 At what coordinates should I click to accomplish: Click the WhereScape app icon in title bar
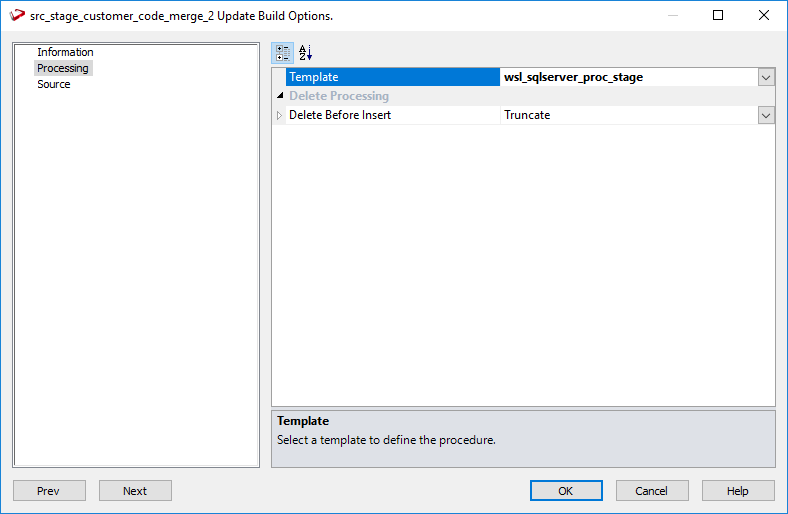coord(16,16)
